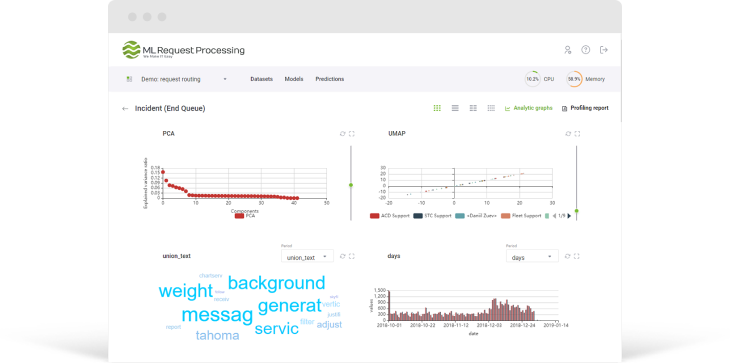Open the Profiling report
Image resolution: width=730 pixels, height=363 pixels.
tap(585, 108)
